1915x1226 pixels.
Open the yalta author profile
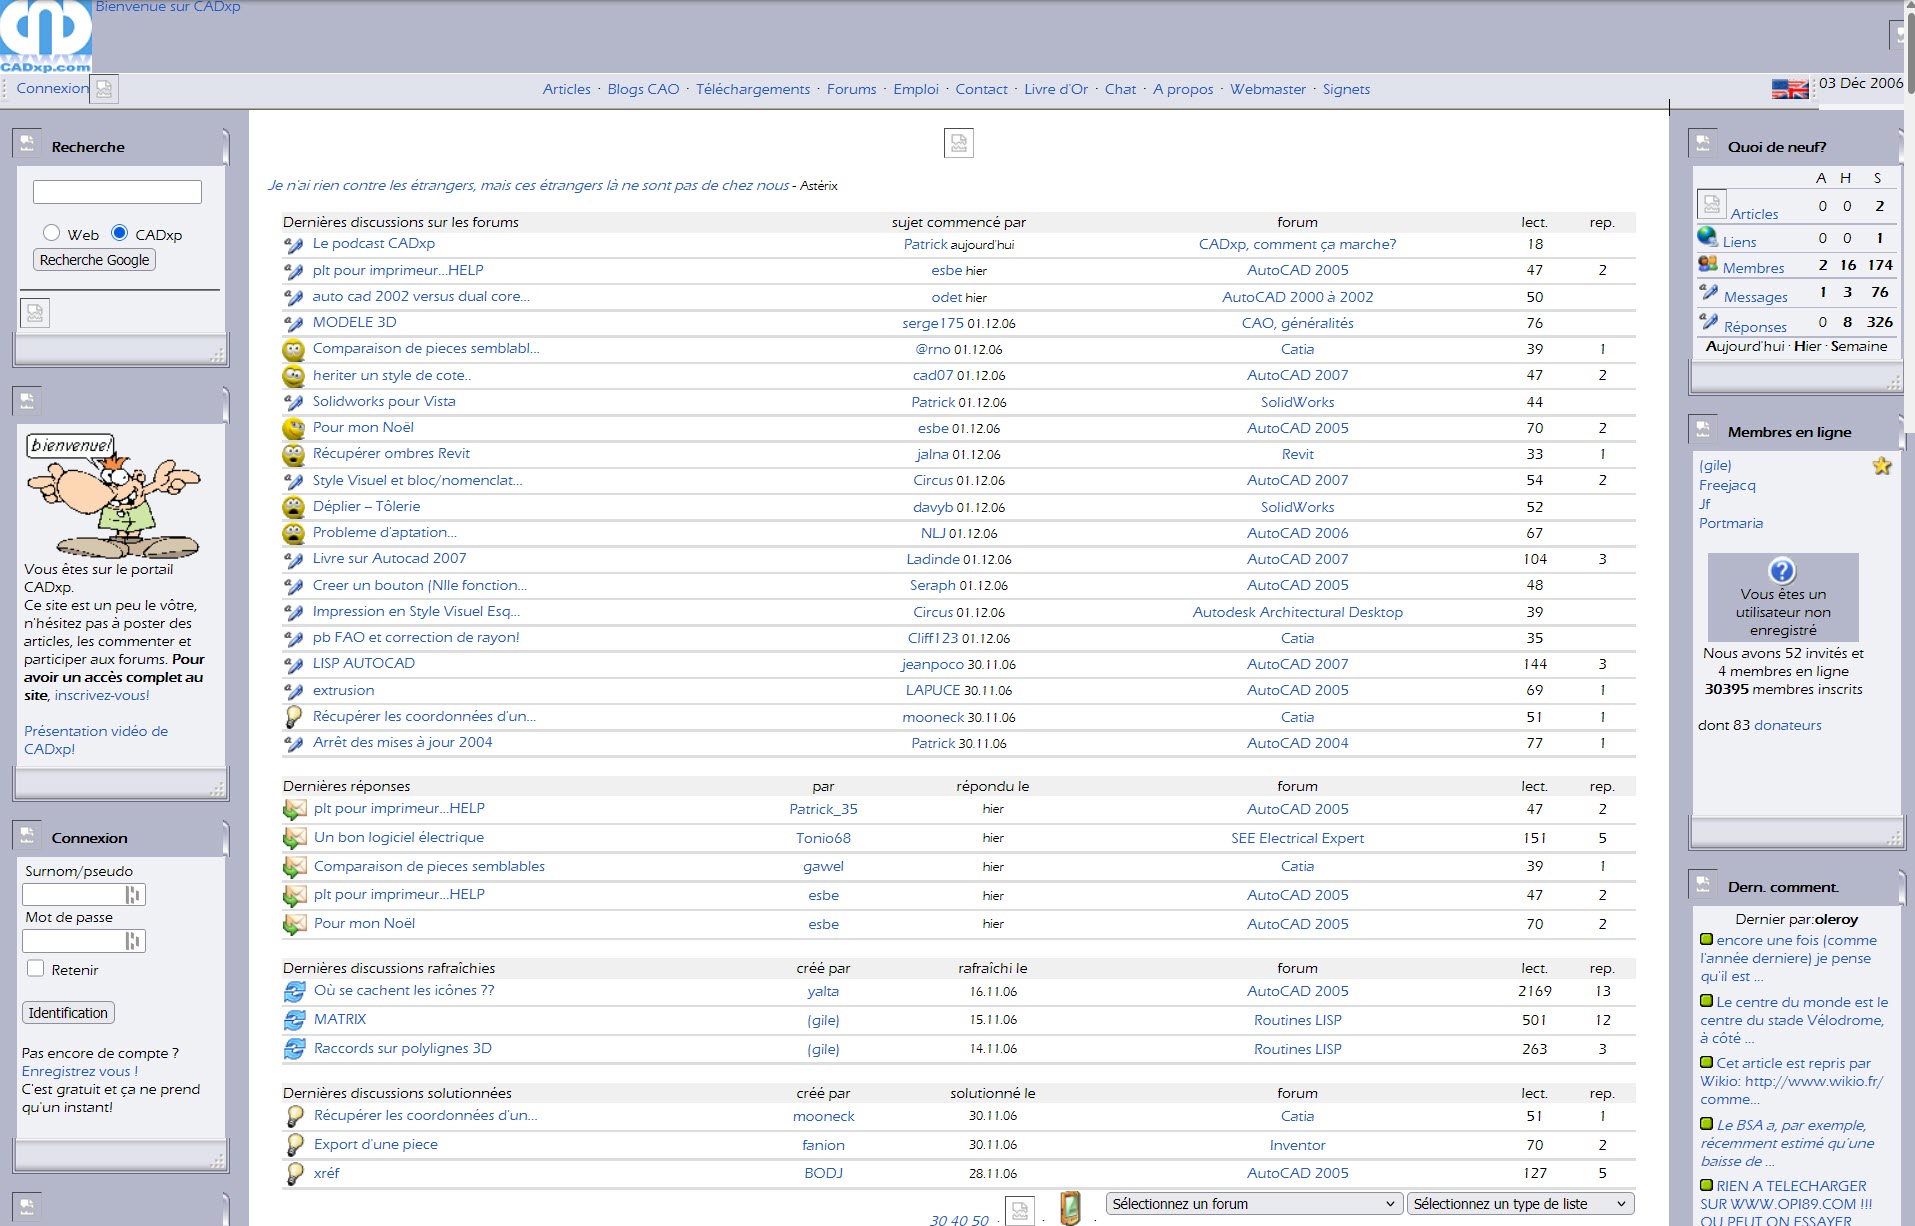tap(823, 991)
